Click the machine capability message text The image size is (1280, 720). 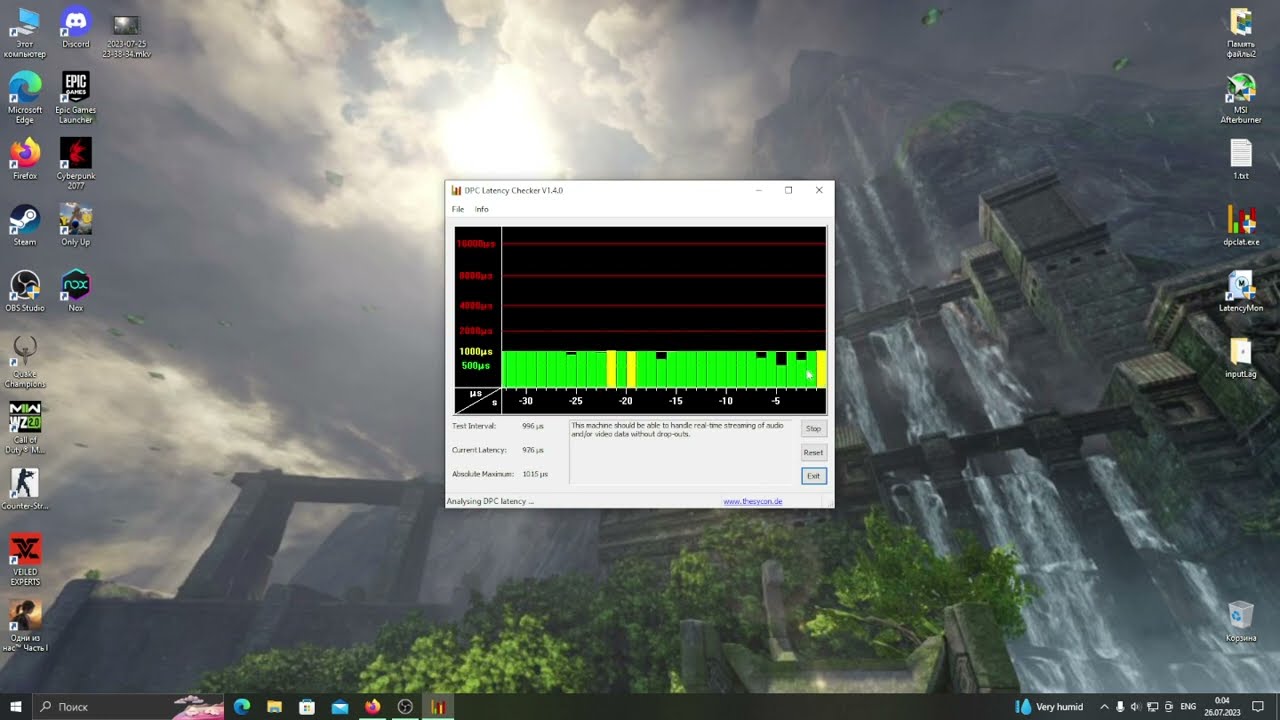[x=677, y=430]
